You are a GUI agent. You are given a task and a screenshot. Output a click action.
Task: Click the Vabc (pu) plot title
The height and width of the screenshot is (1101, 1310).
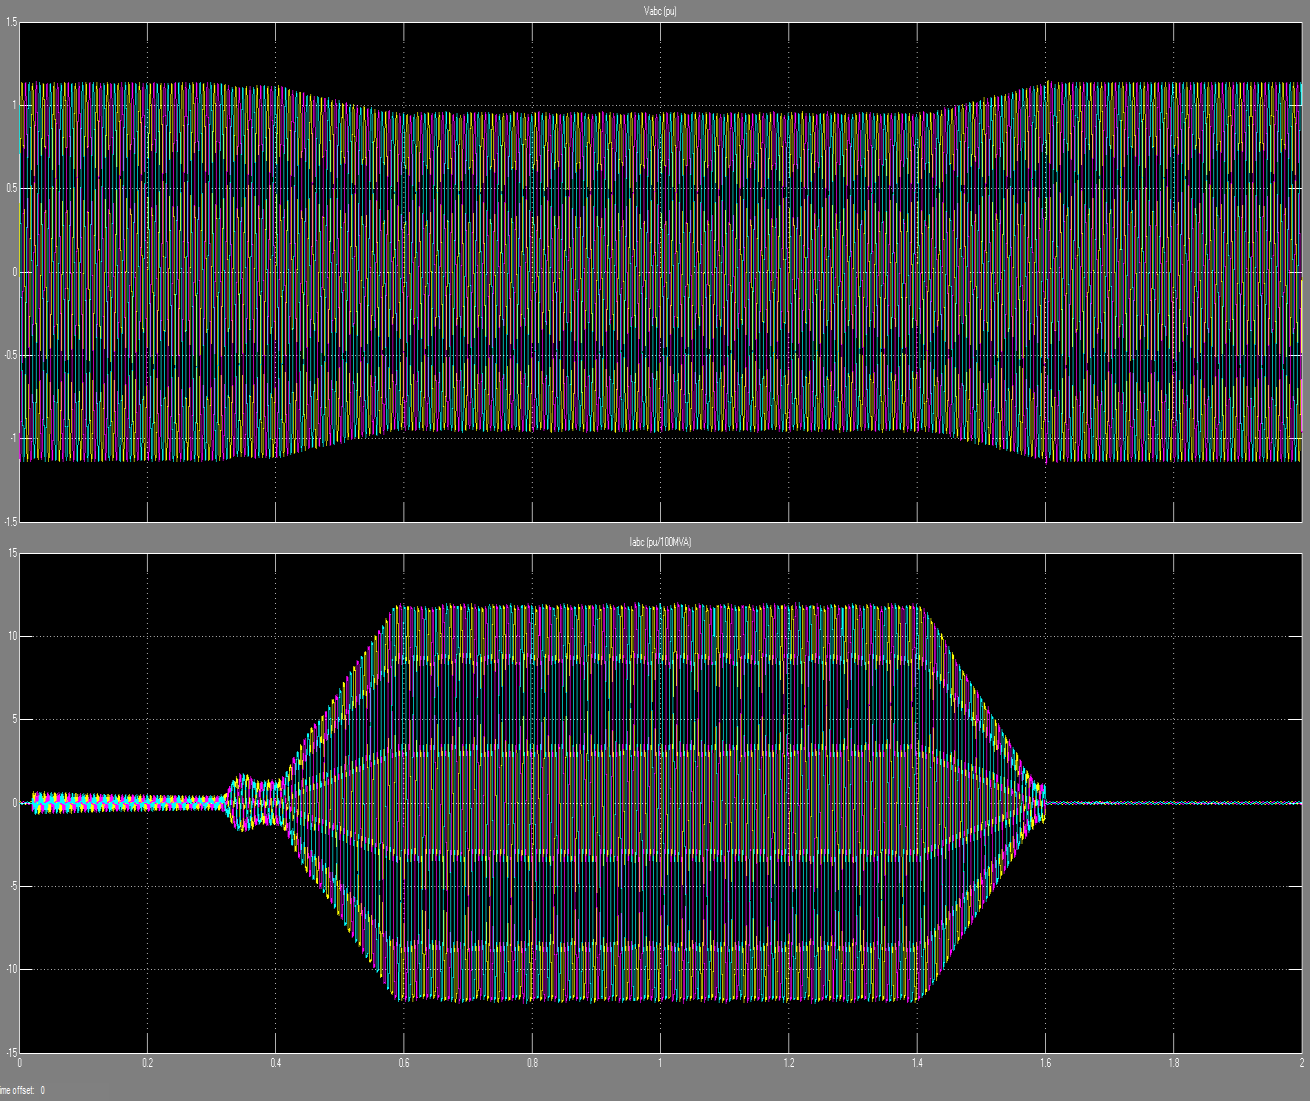[x=660, y=11]
